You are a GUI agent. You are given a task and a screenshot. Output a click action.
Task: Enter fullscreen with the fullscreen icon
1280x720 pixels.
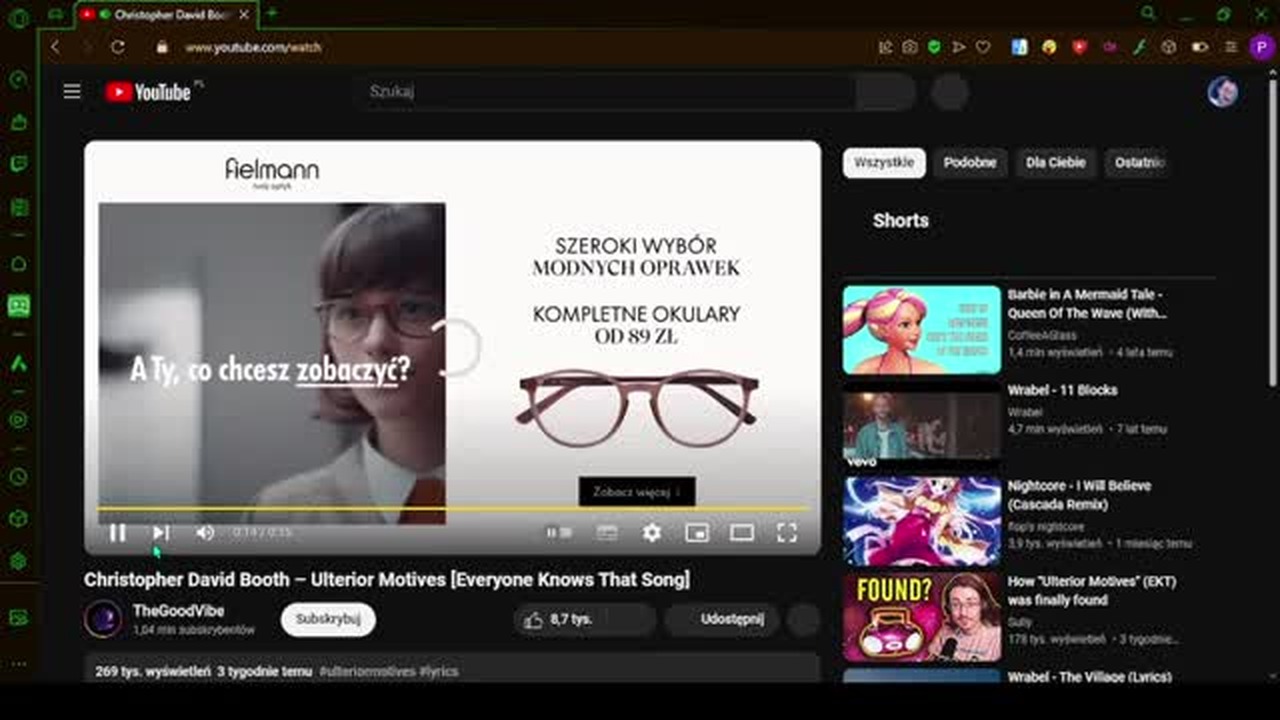tap(787, 533)
